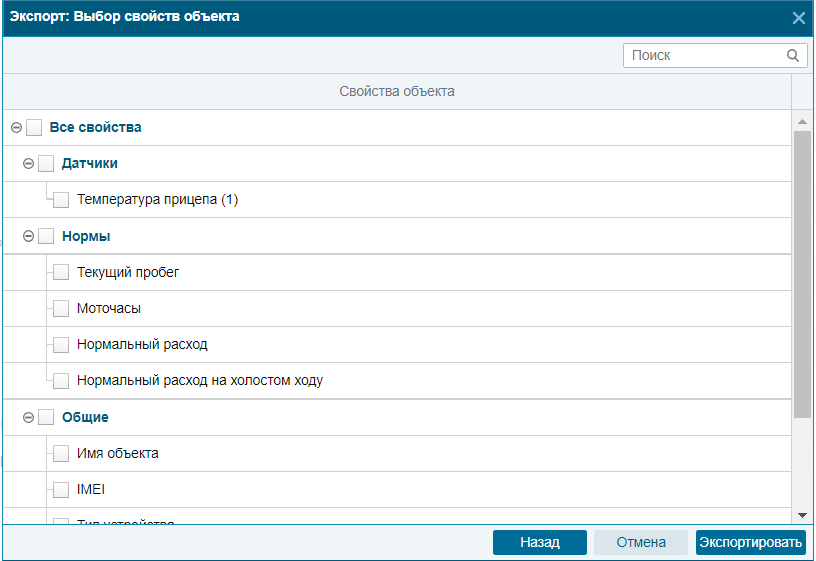
Task: Select the Текущий пробег checkbox
Action: point(61,272)
